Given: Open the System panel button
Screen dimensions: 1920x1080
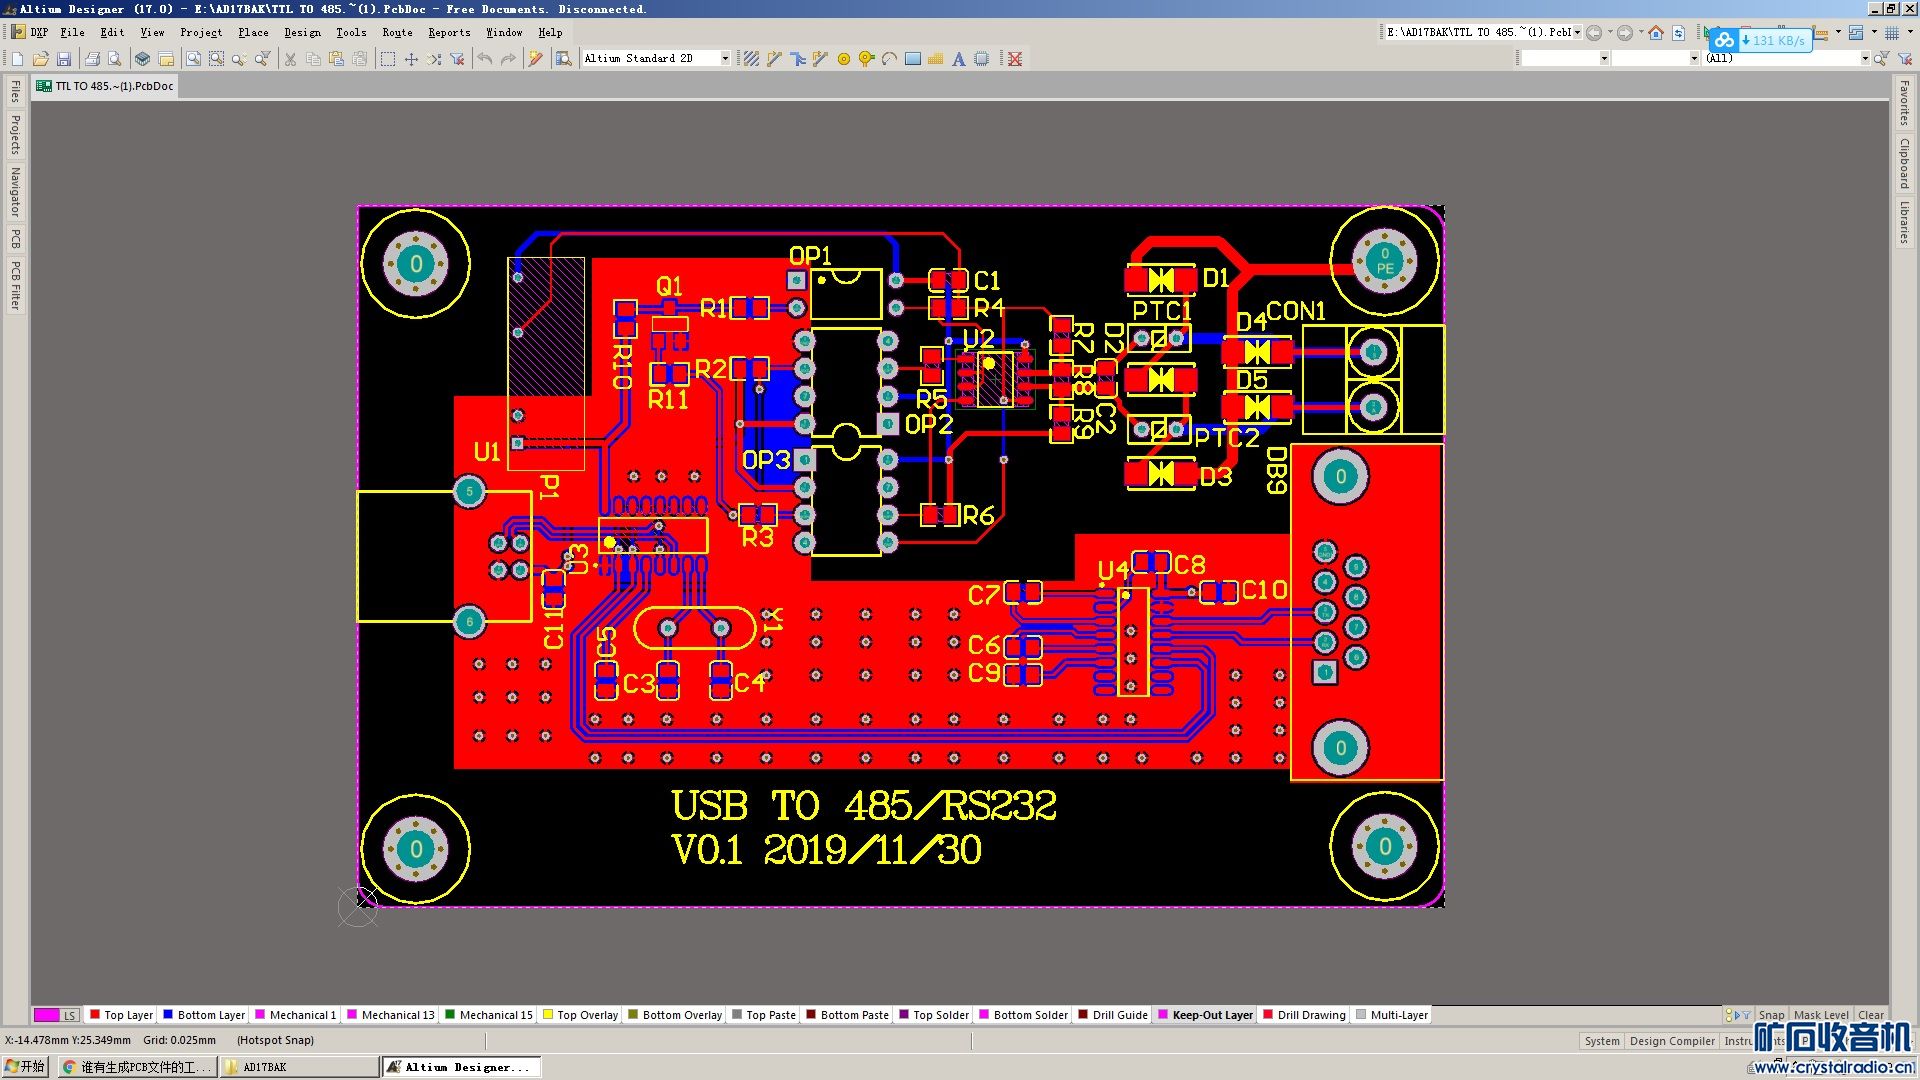Looking at the screenshot, I should click(1602, 1041).
